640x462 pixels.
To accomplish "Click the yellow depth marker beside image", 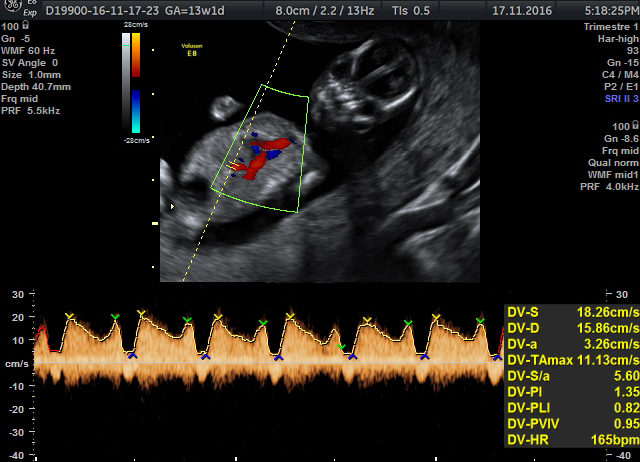I will 155,223.
